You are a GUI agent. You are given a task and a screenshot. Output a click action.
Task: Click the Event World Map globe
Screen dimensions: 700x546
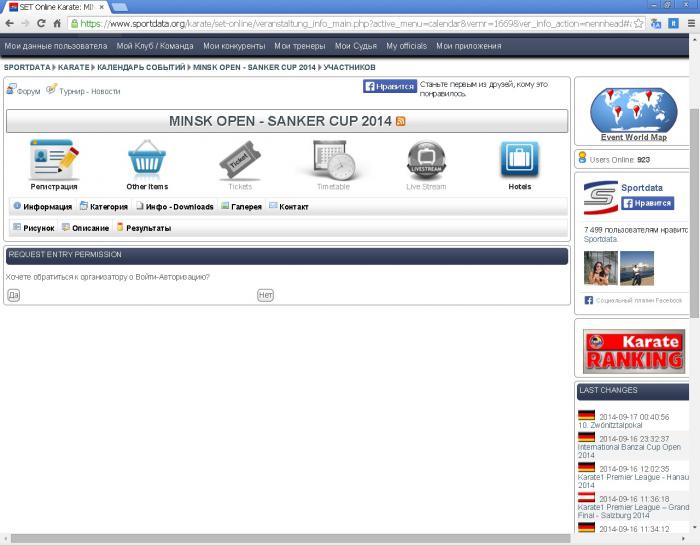(633, 110)
